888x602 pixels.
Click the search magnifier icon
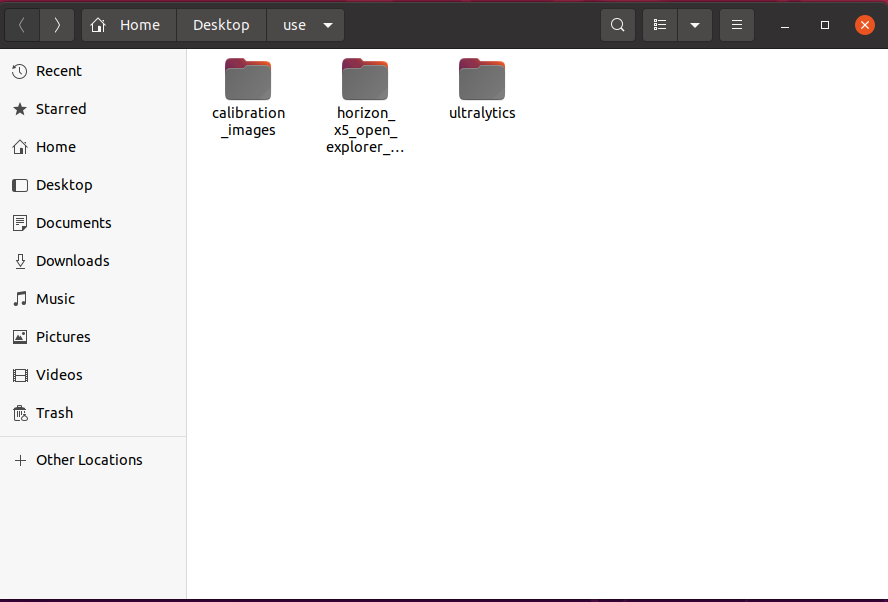pos(618,25)
